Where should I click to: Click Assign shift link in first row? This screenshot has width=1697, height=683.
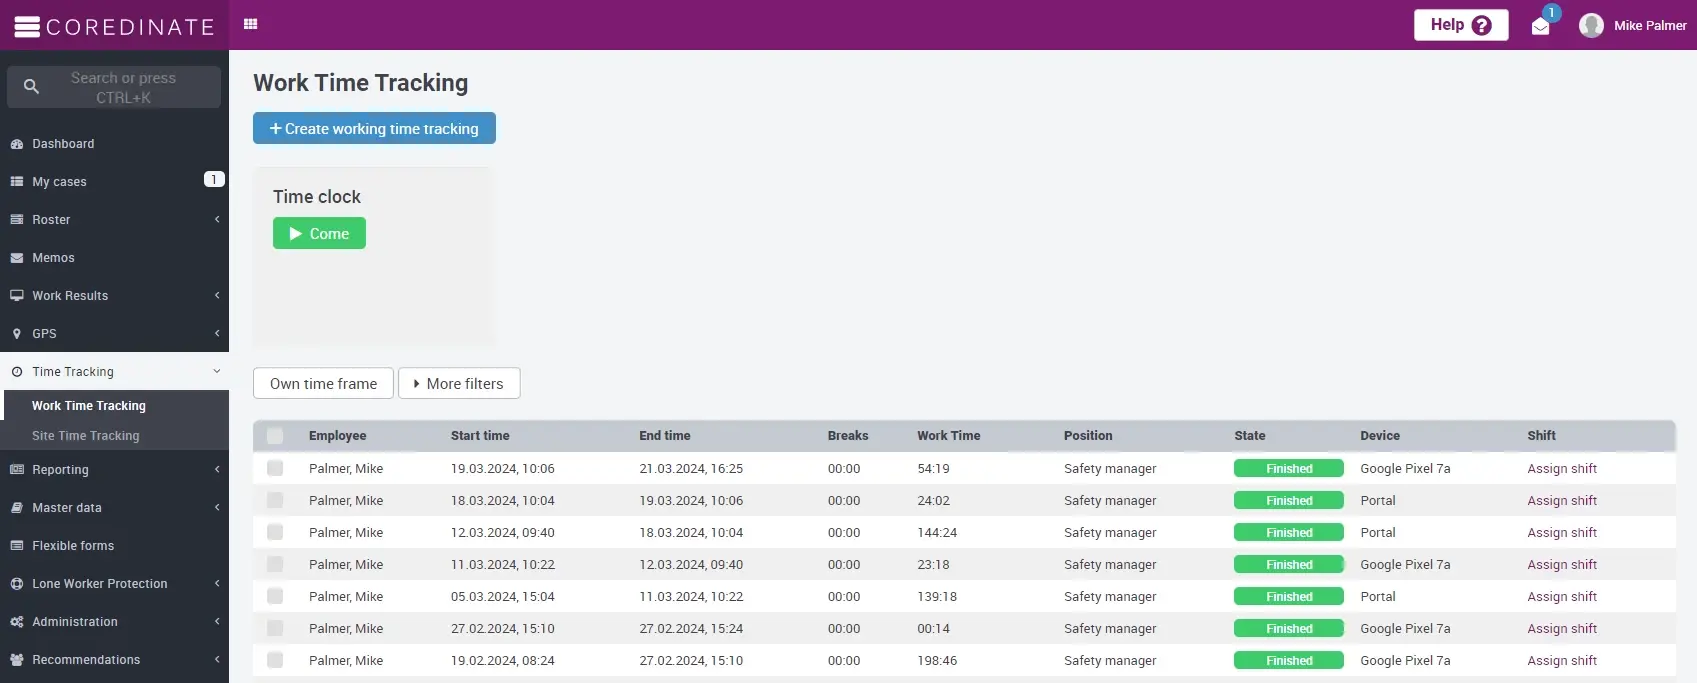click(1561, 469)
